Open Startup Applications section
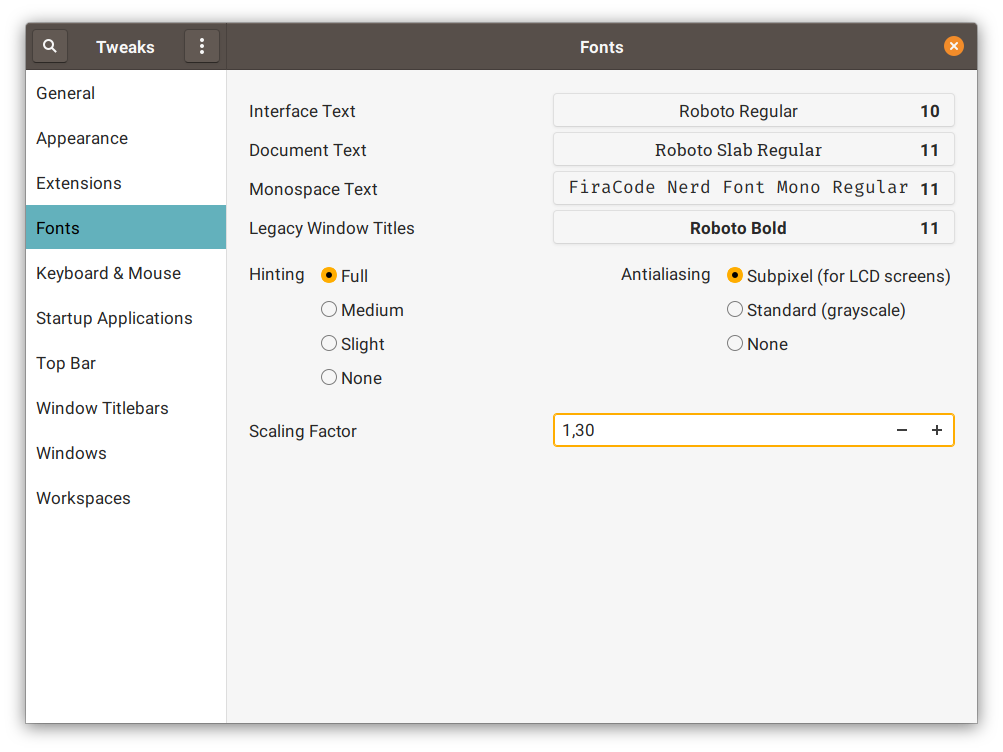 [x=126, y=318]
